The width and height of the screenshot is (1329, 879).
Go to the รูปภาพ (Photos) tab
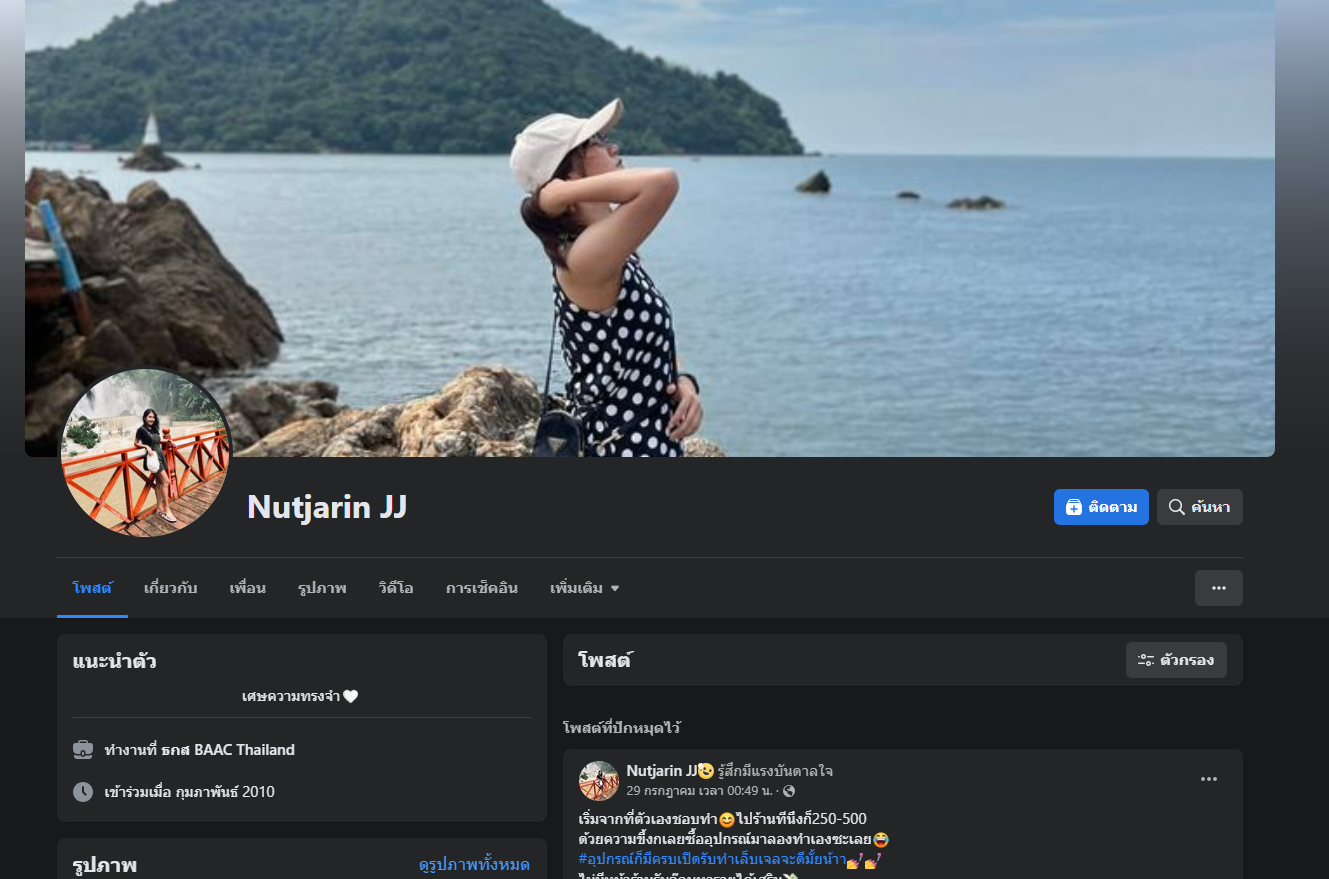[x=322, y=588]
